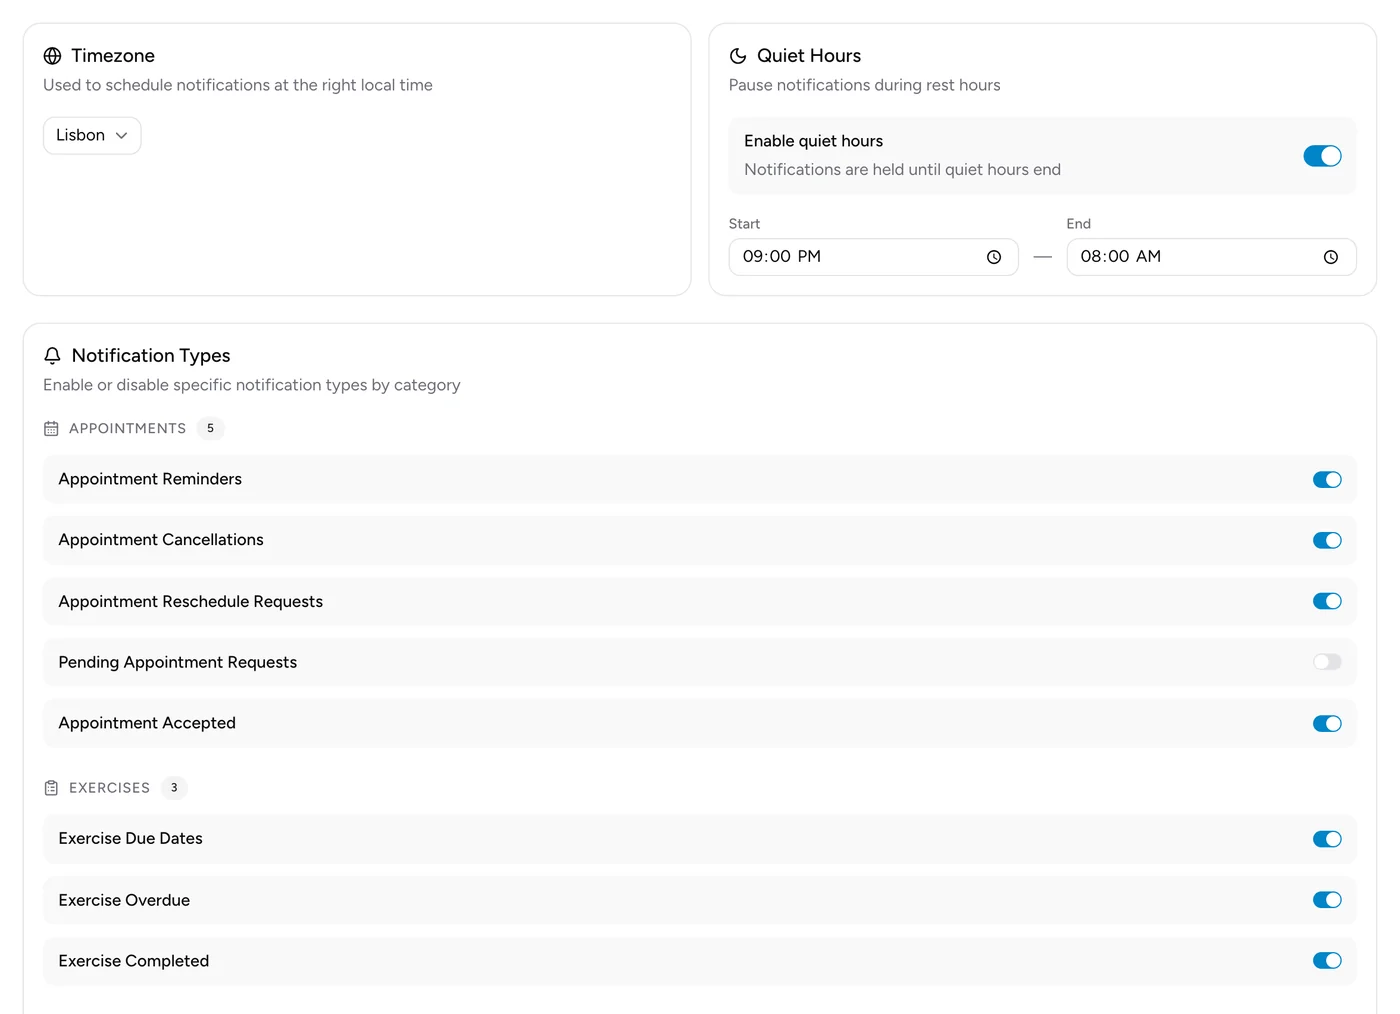This screenshot has height=1014, width=1400.
Task: Click the Notifications are held until quiet hours end text
Action: tap(902, 170)
